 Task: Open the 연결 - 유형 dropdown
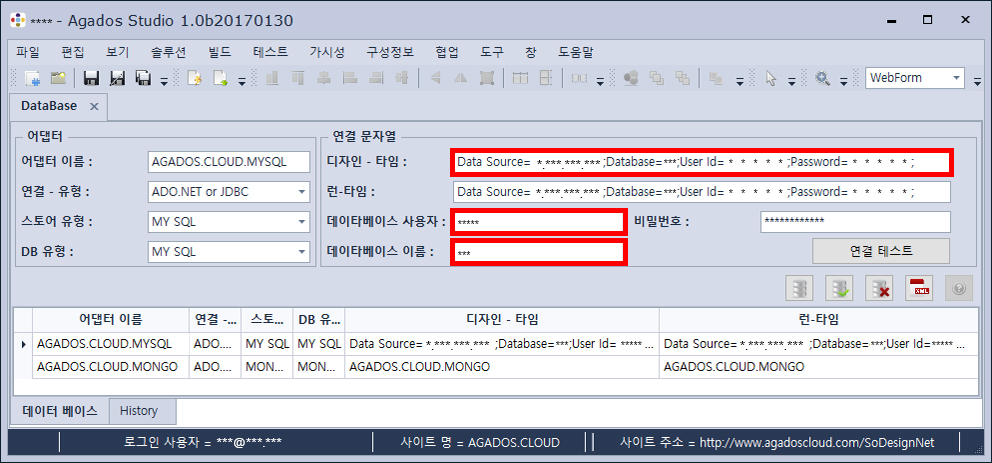coord(301,192)
